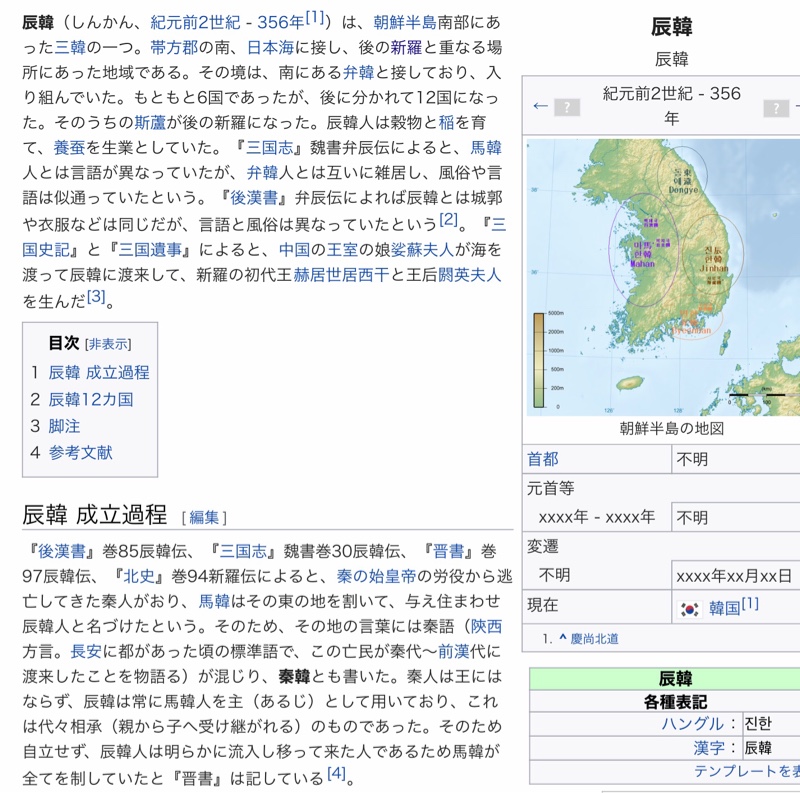Click the 不明 value beside 首都

tap(692, 460)
